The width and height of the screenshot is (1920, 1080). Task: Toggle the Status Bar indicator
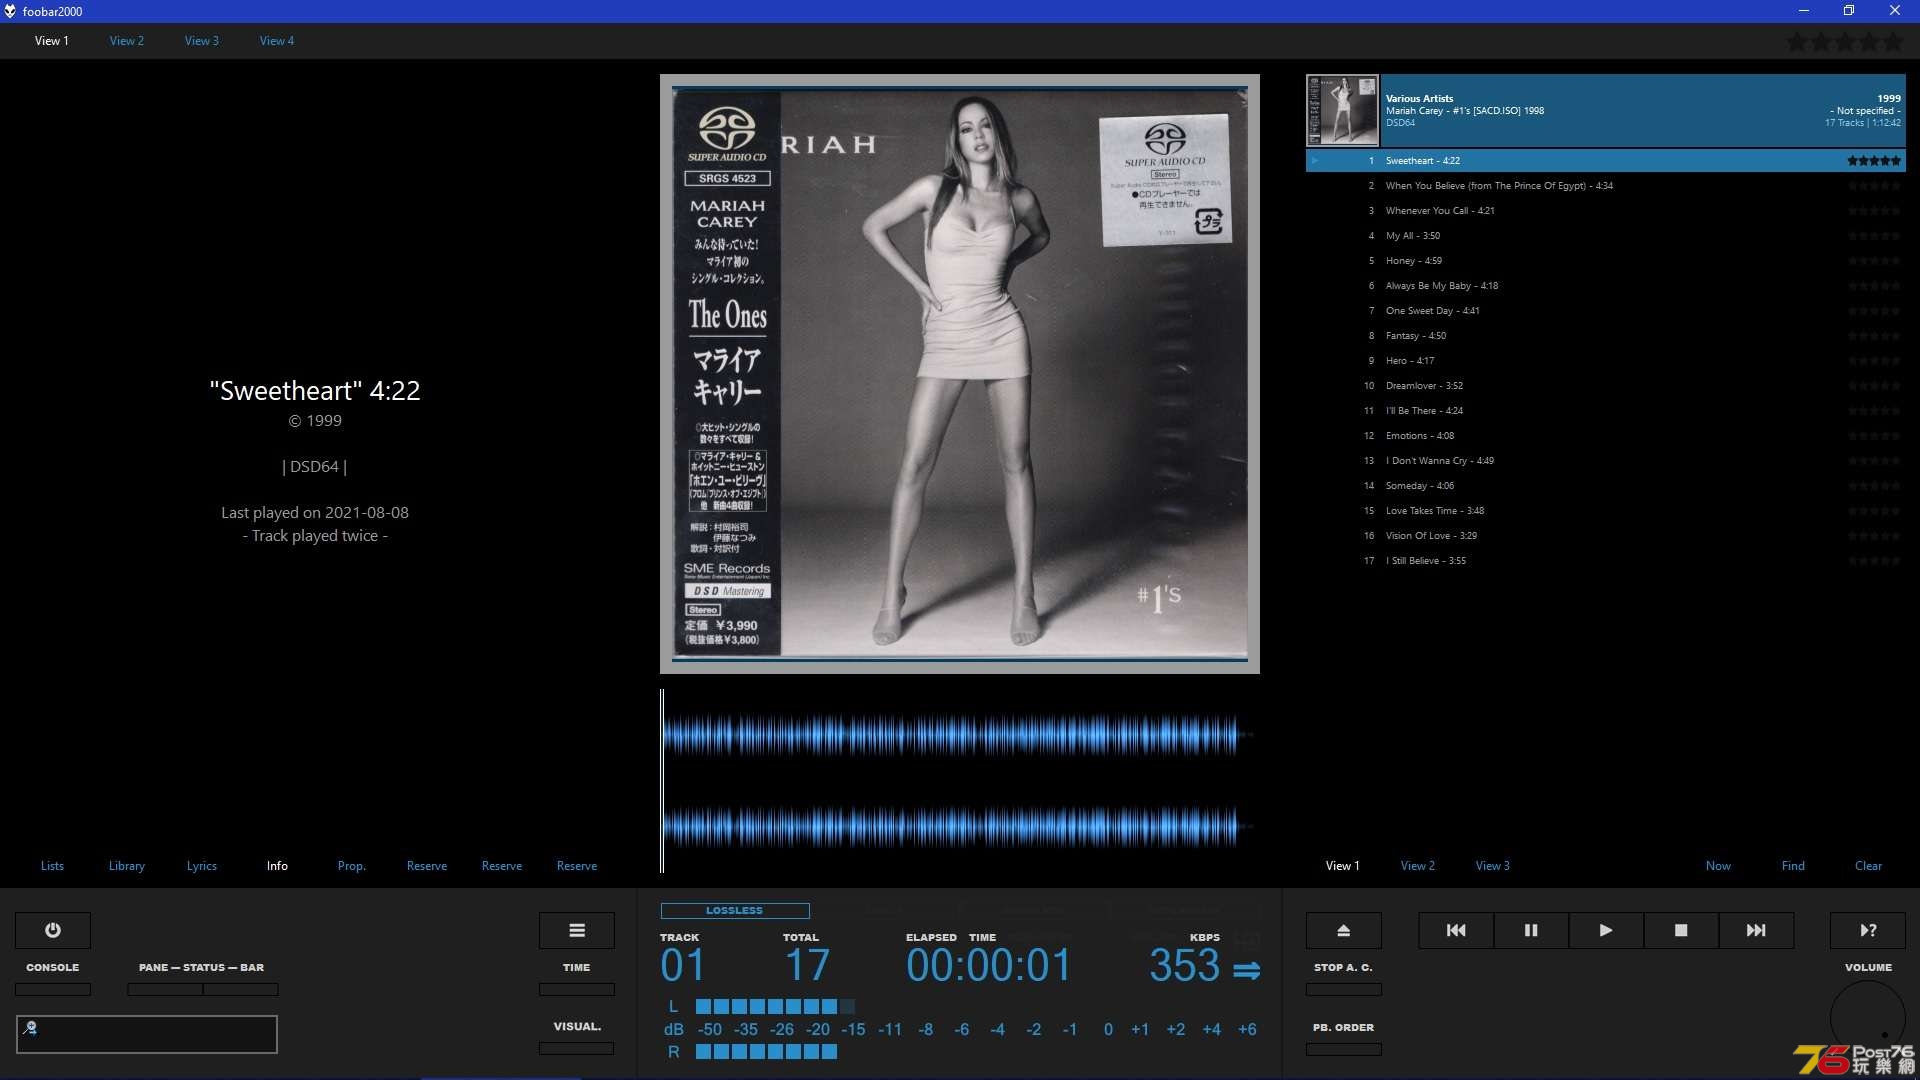pos(241,989)
